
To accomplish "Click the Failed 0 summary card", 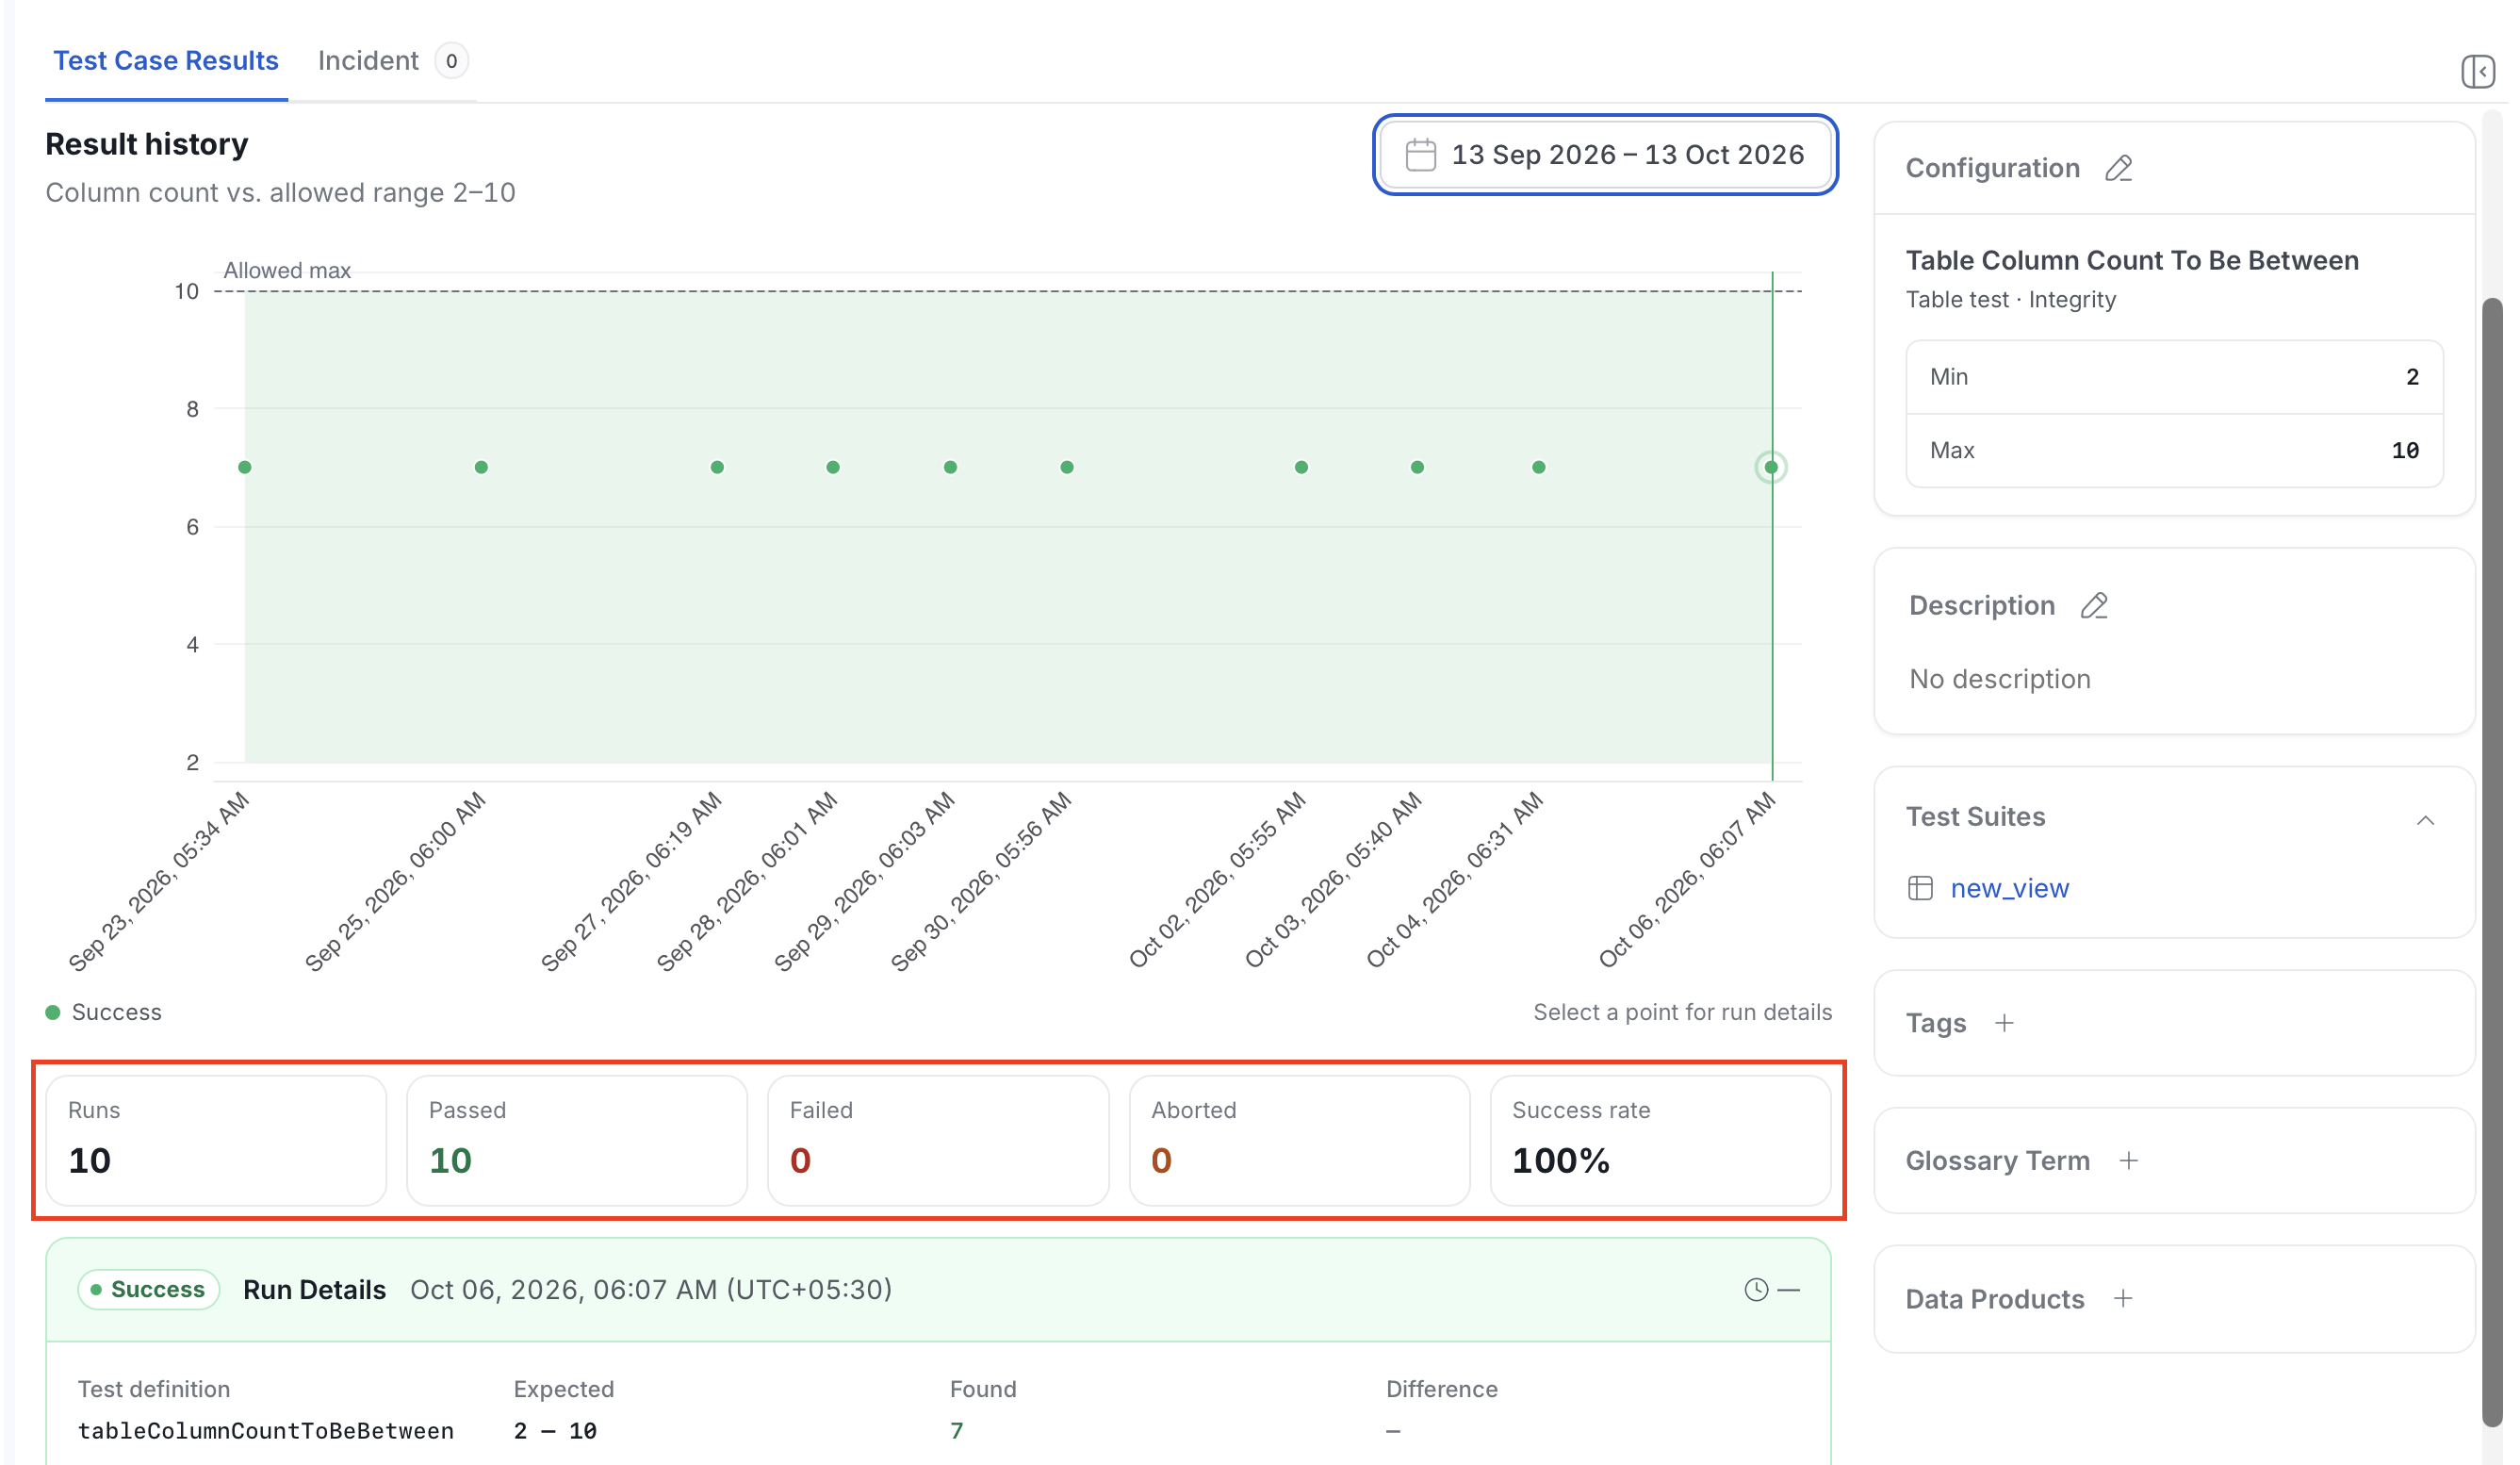I will [x=938, y=1140].
